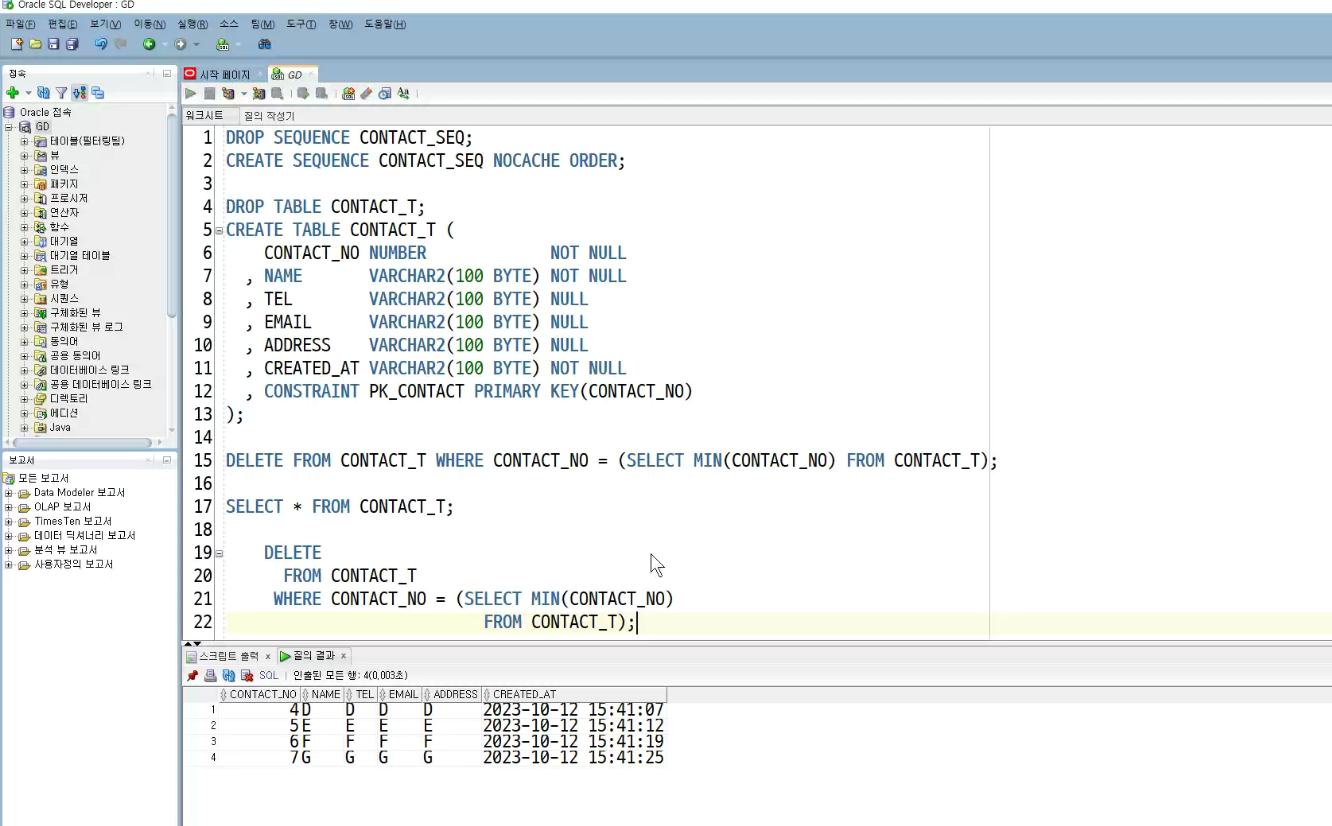Collapse code block at line 19

[220, 553]
